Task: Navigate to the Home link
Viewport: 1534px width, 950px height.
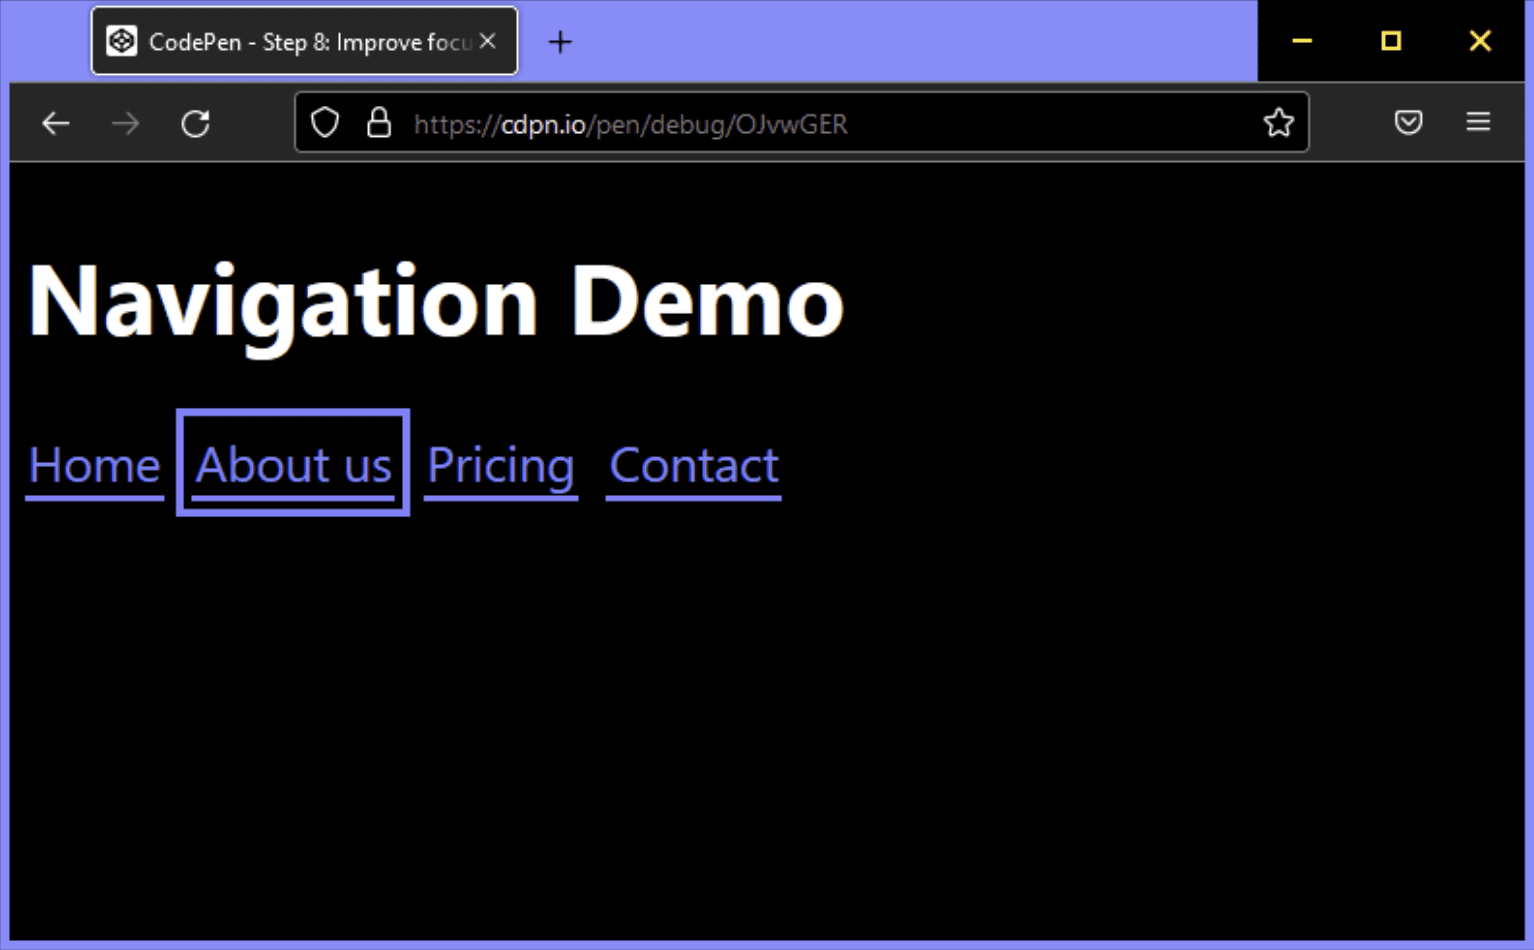Action: tap(95, 464)
